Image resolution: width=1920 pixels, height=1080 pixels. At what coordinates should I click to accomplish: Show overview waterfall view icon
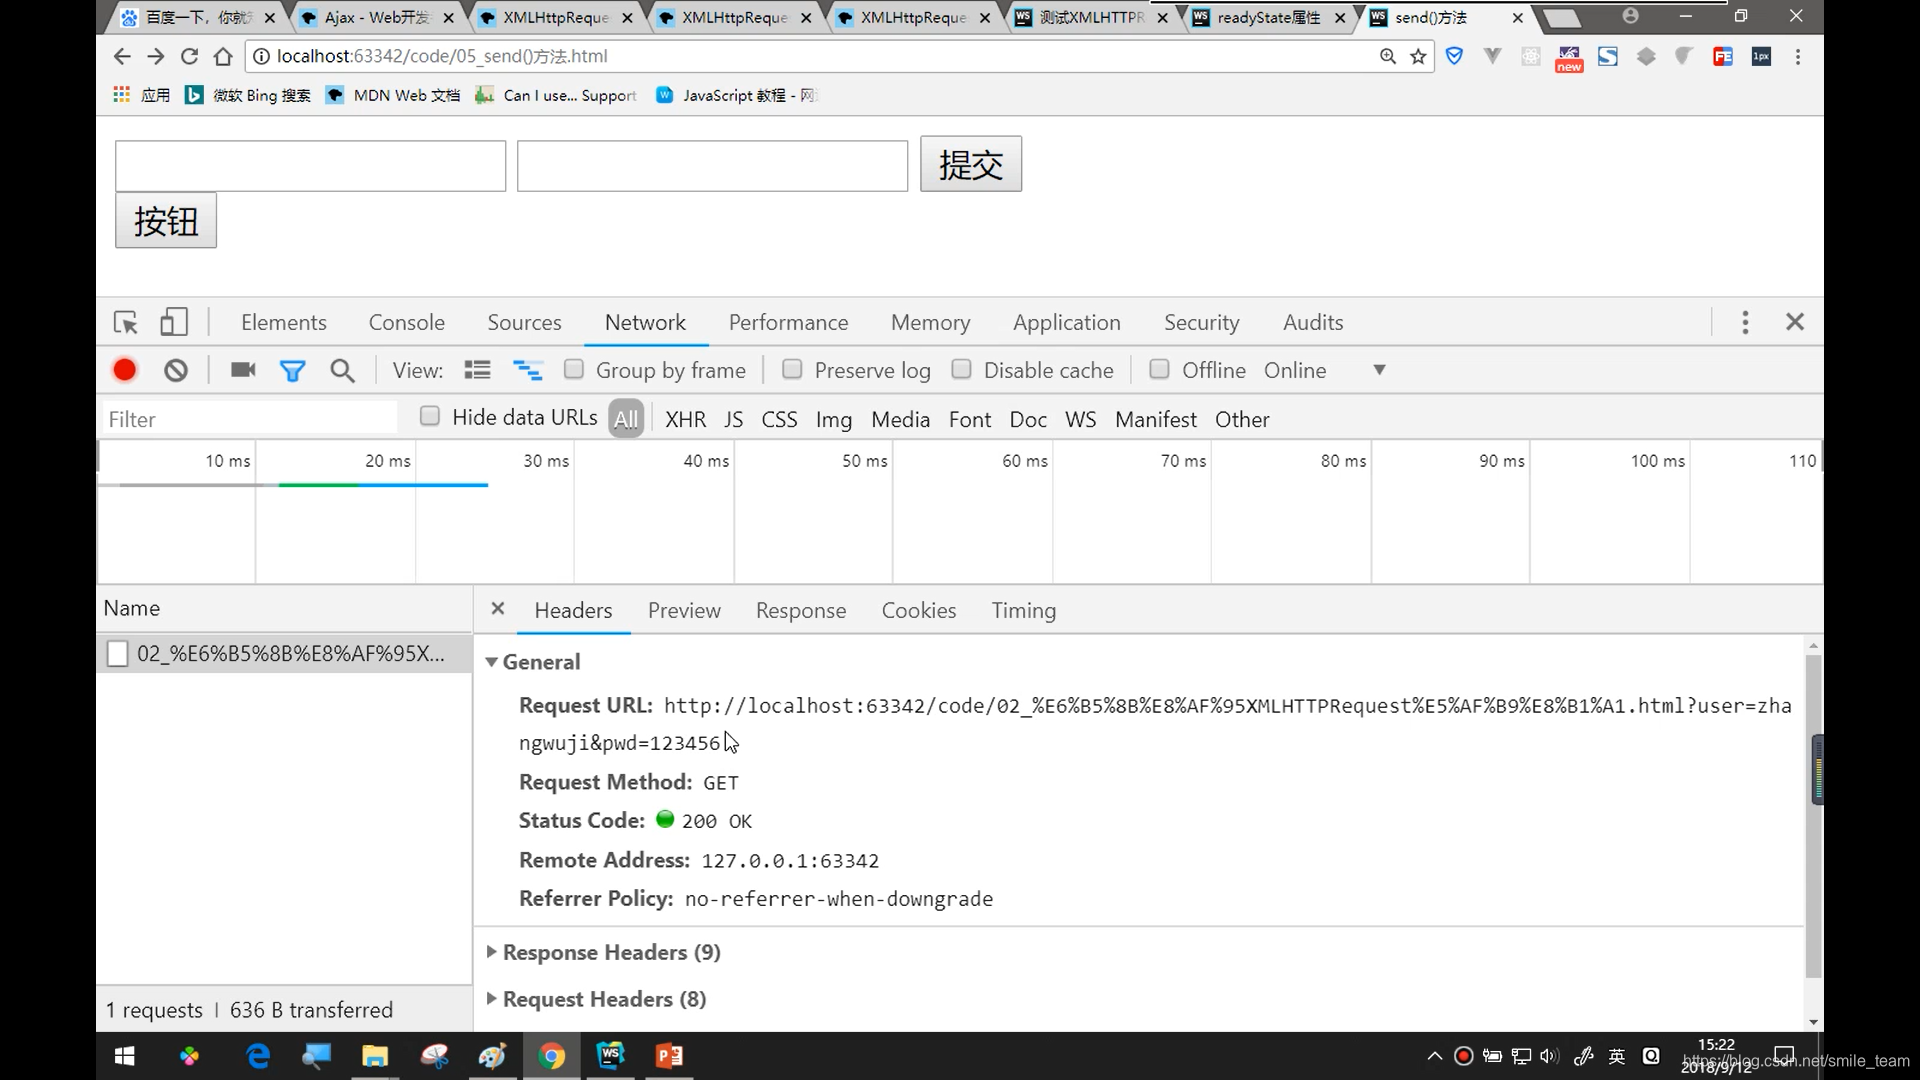tap(527, 370)
